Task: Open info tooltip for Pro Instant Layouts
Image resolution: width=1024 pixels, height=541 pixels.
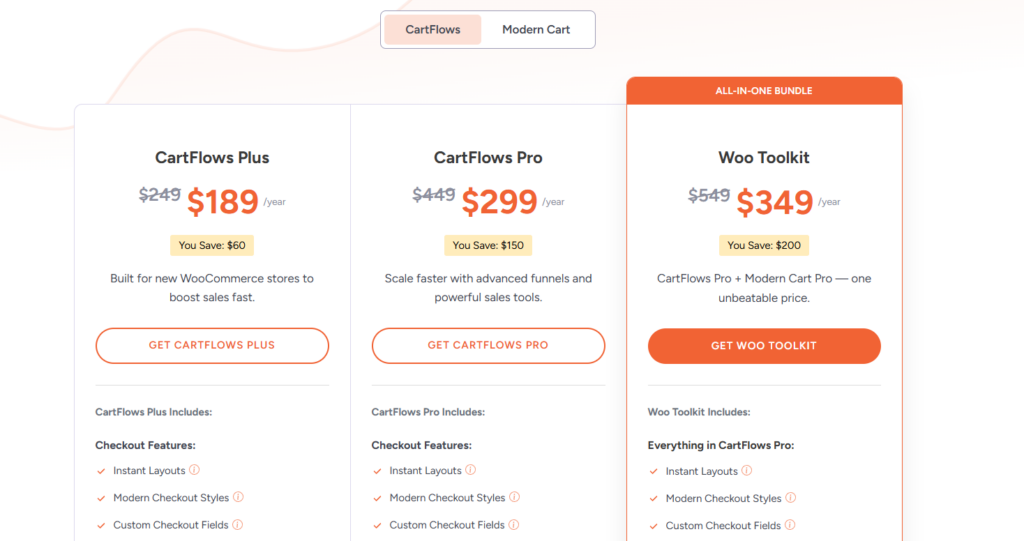Action: [471, 470]
